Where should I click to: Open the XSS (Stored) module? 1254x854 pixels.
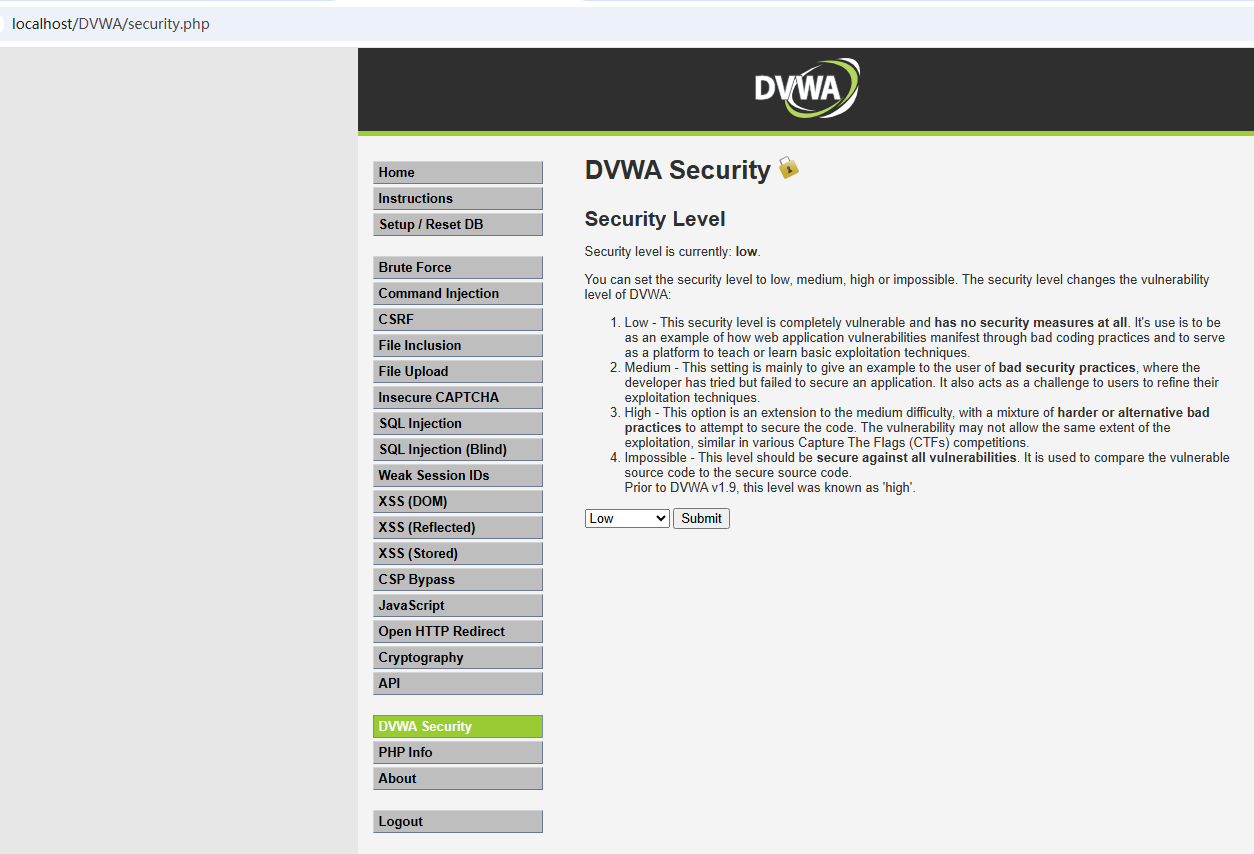point(458,553)
